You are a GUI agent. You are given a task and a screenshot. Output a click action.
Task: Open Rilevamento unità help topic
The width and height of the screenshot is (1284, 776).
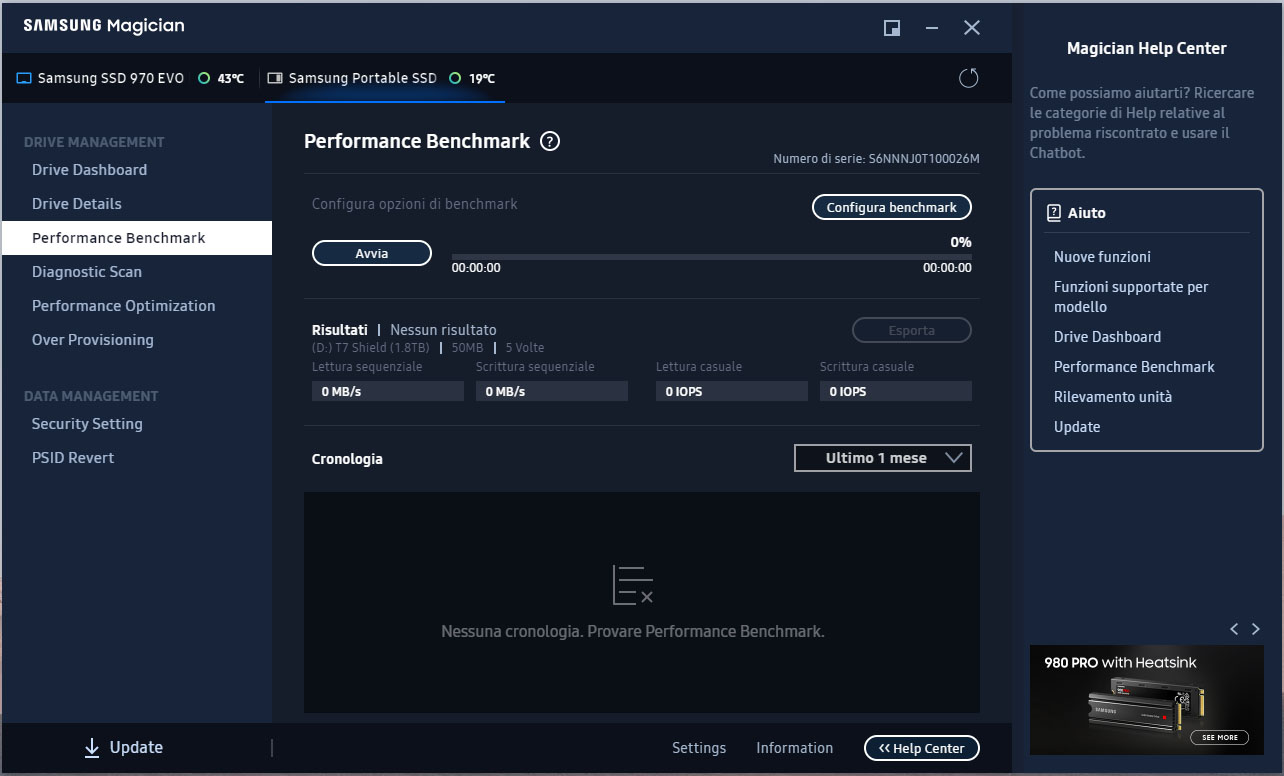(1113, 397)
